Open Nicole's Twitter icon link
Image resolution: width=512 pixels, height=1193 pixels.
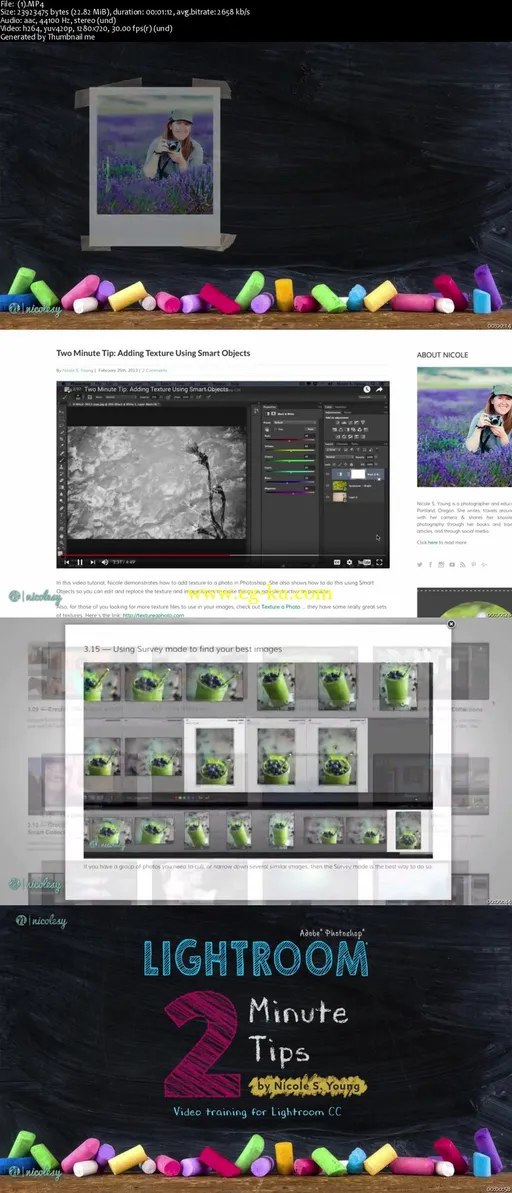click(420, 565)
